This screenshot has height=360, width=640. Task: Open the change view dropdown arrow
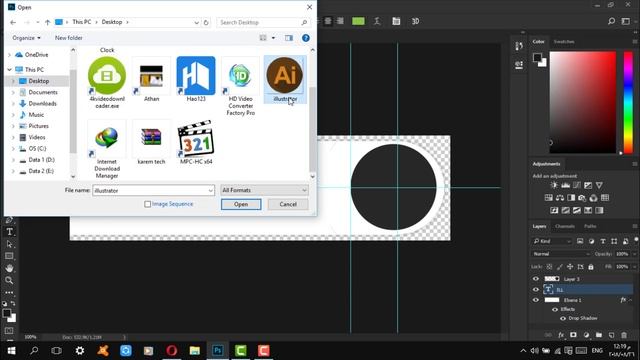pos(273,38)
